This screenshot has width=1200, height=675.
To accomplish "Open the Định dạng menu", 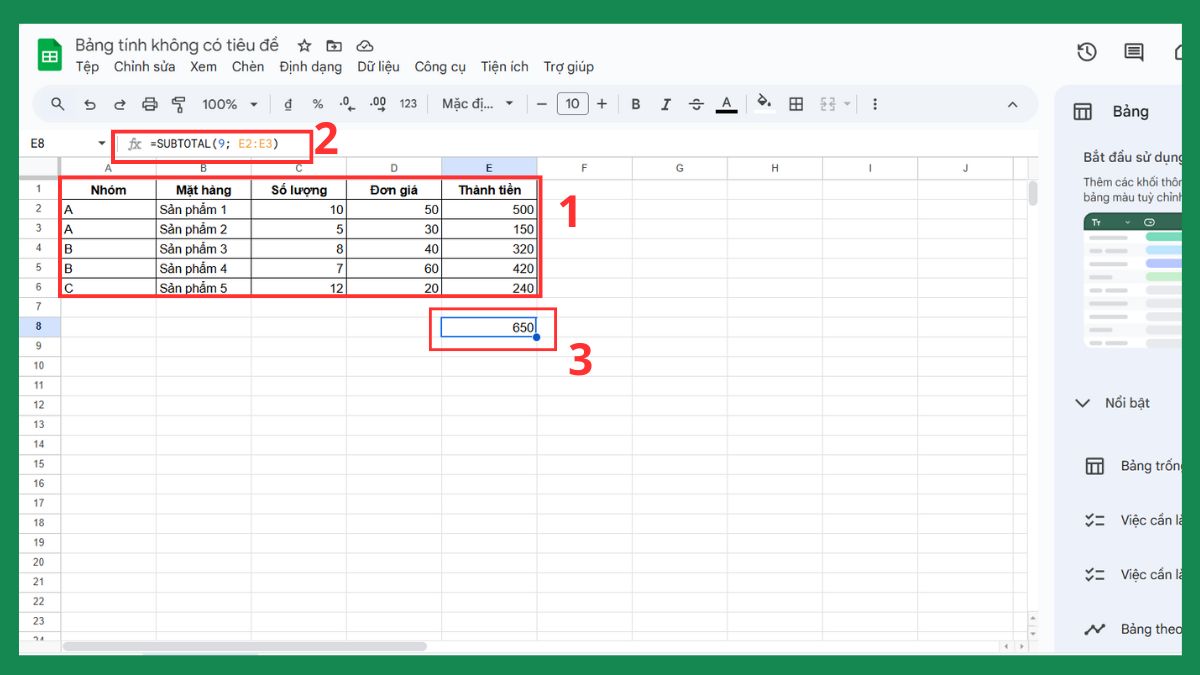I will click(311, 66).
